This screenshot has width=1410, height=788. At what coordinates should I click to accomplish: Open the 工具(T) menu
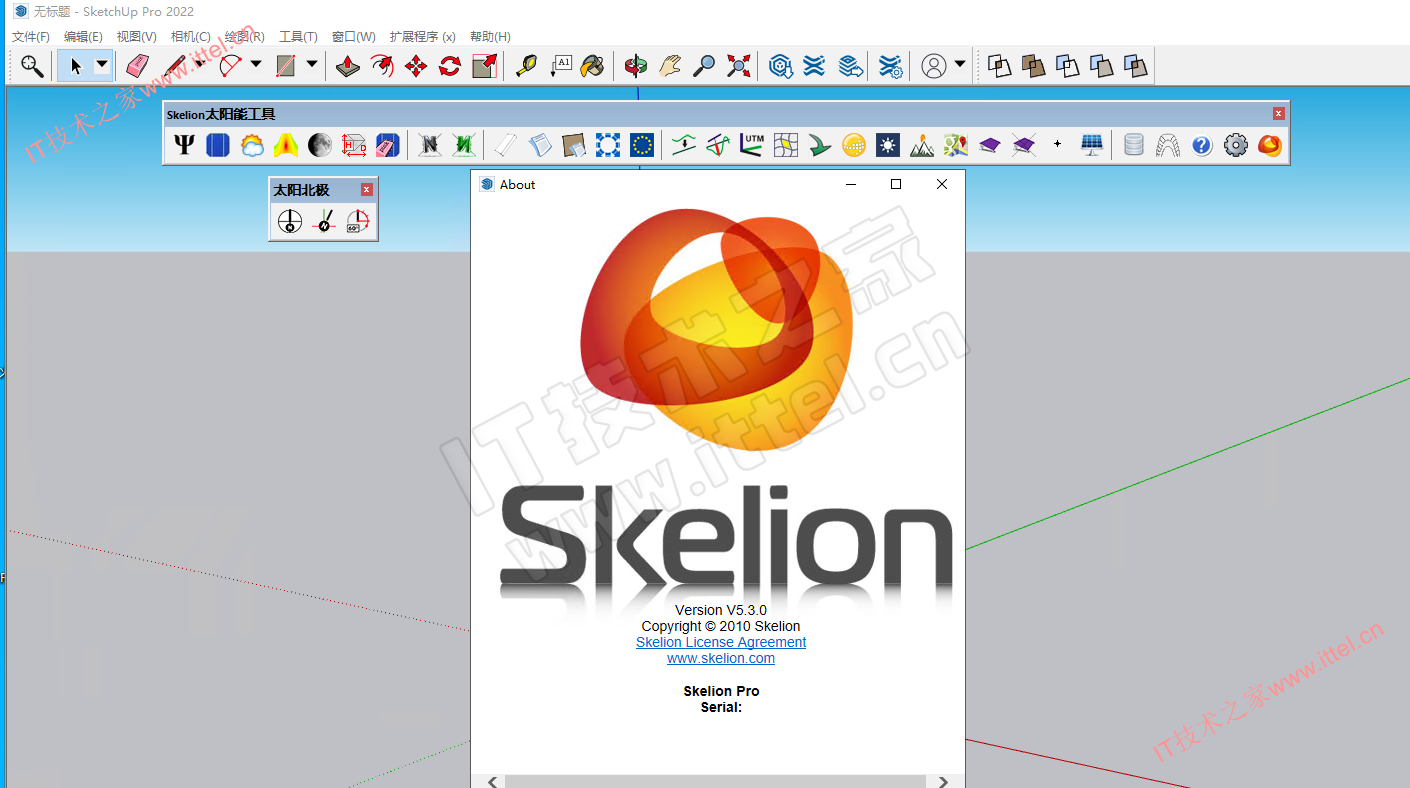(x=298, y=37)
